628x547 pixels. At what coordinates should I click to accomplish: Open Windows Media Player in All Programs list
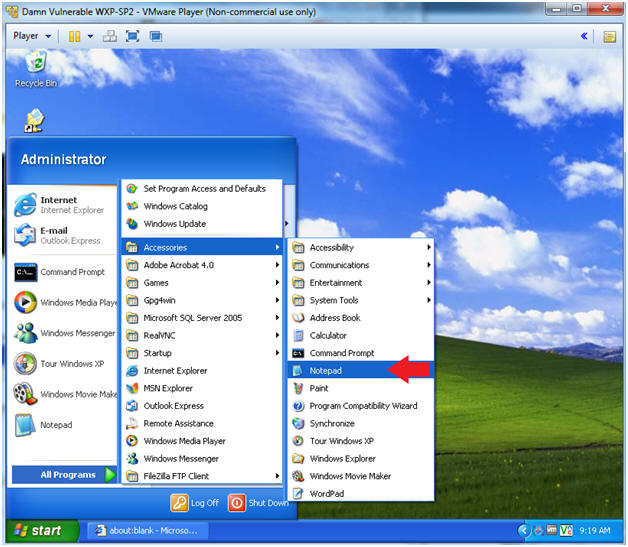click(x=202, y=441)
